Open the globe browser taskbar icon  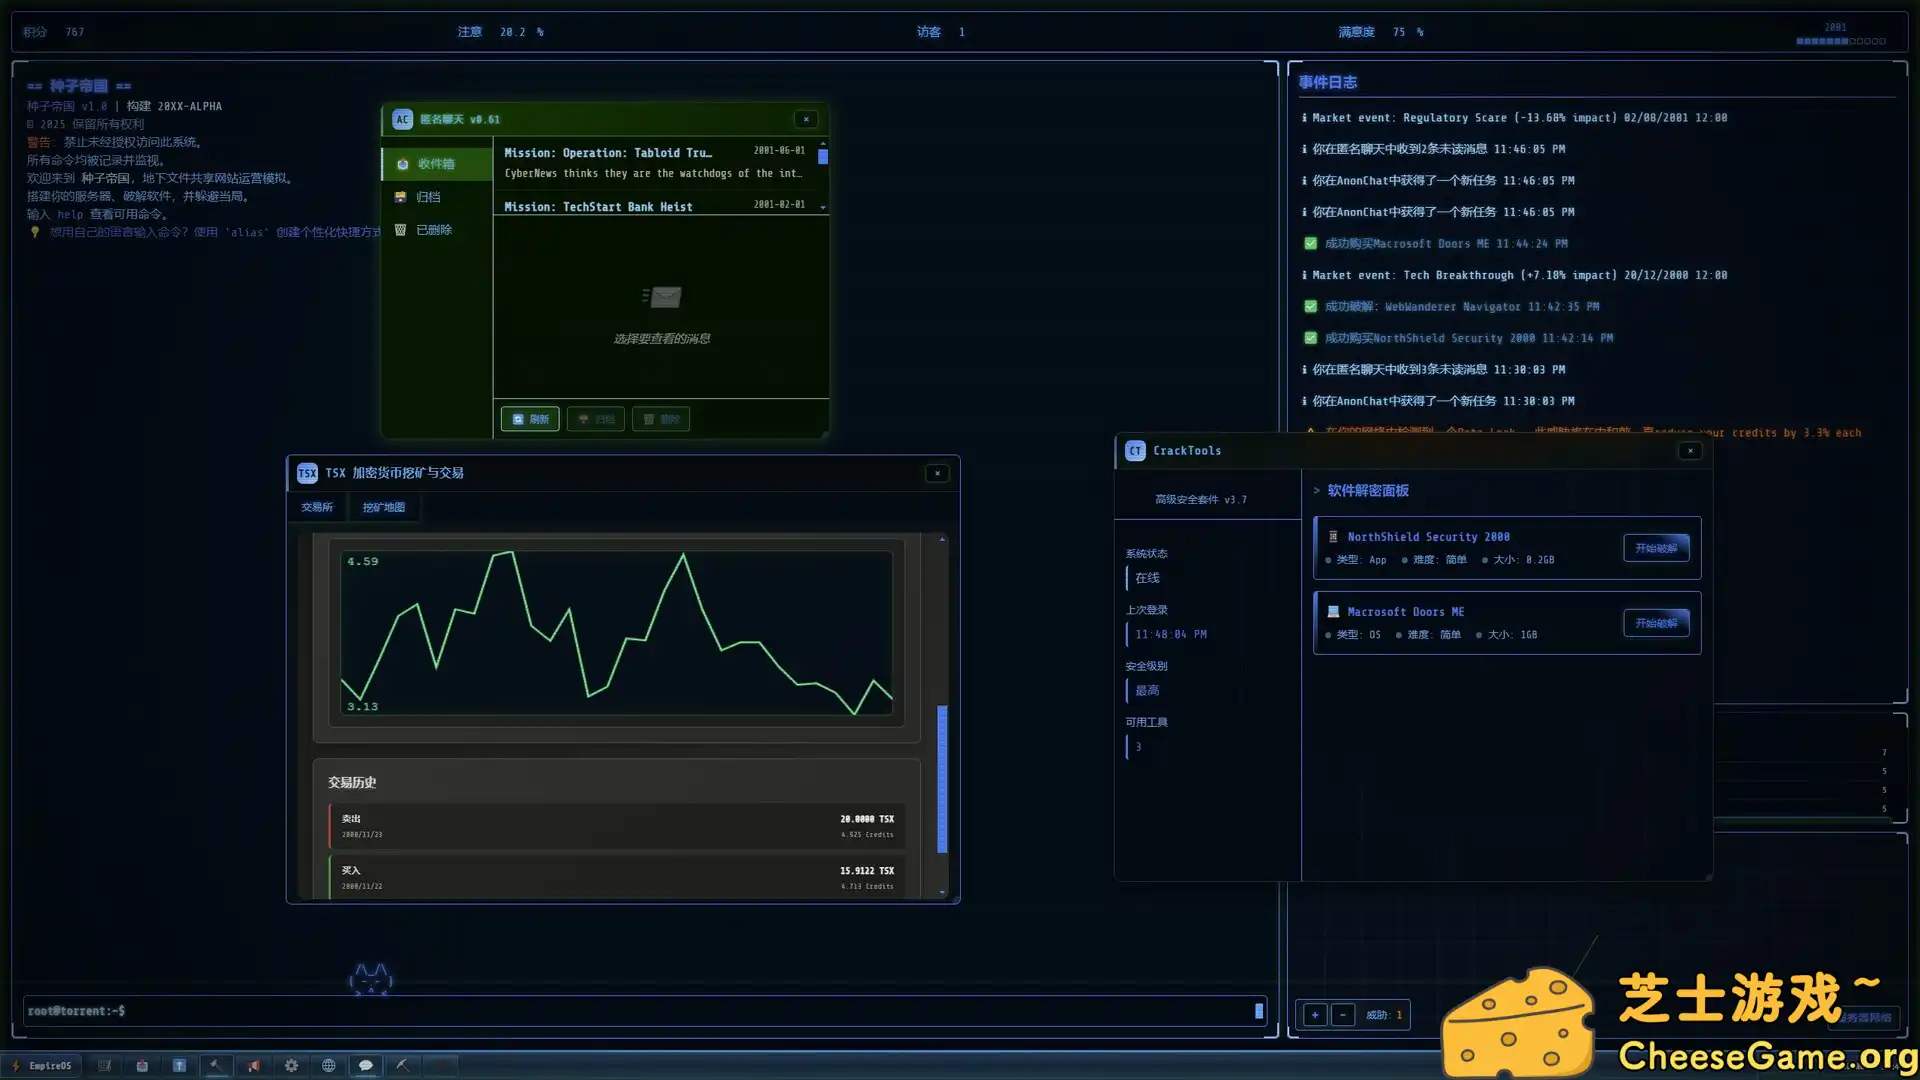[x=328, y=1066]
